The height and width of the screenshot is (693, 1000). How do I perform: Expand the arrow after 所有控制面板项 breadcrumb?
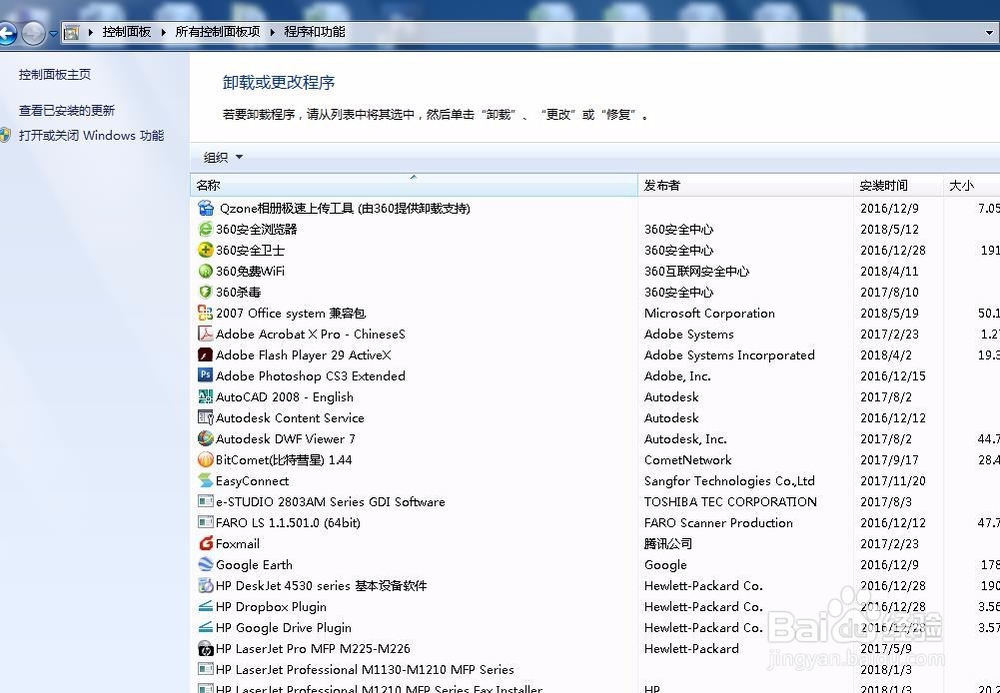point(272,32)
